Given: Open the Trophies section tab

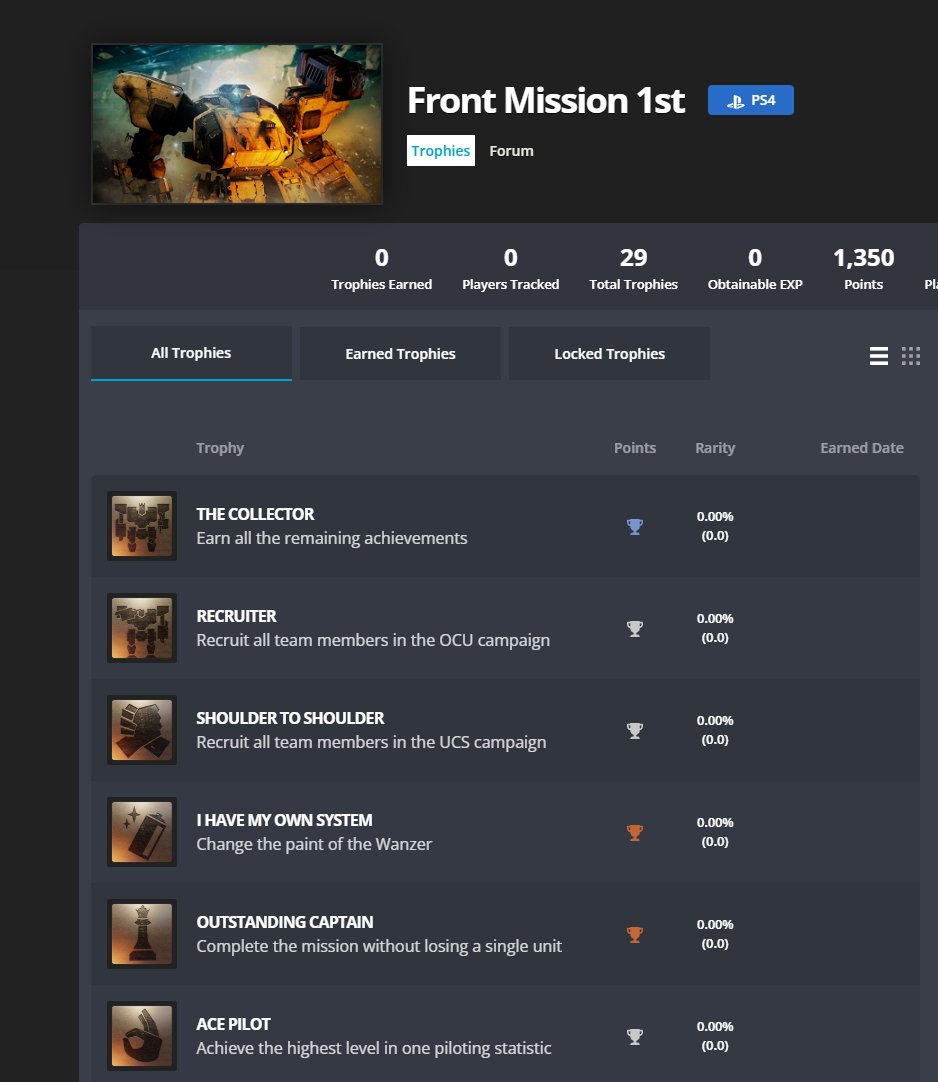Looking at the screenshot, I should click(440, 150).
